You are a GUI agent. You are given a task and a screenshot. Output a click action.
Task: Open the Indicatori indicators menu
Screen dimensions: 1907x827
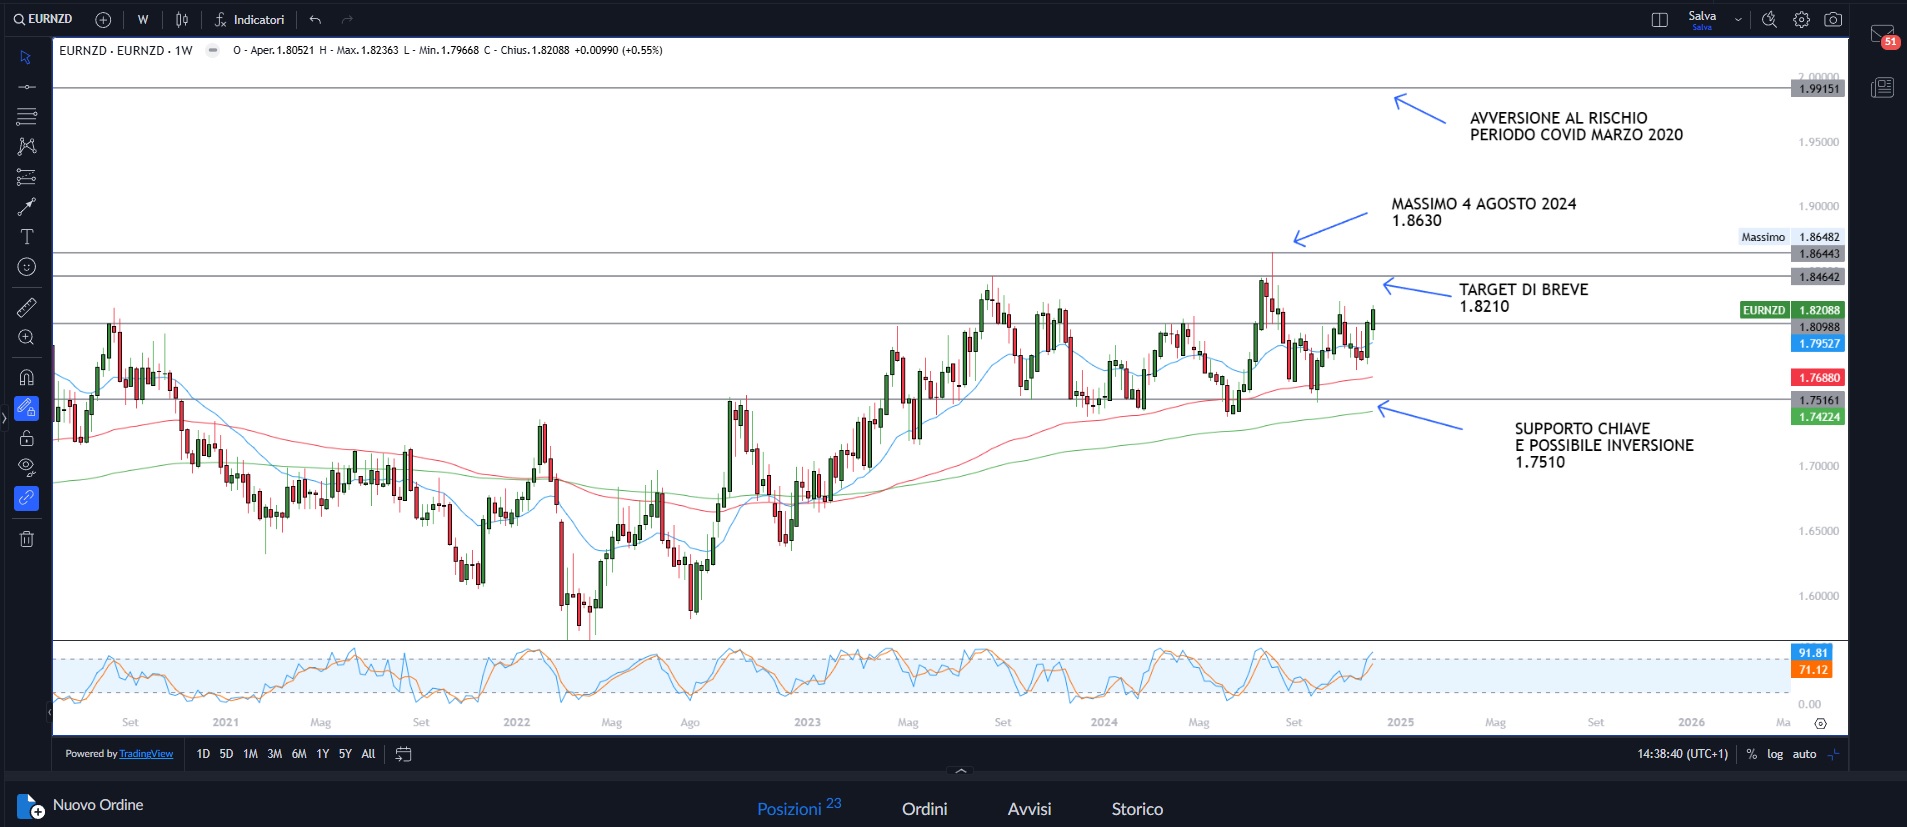(x=250, y=20)
